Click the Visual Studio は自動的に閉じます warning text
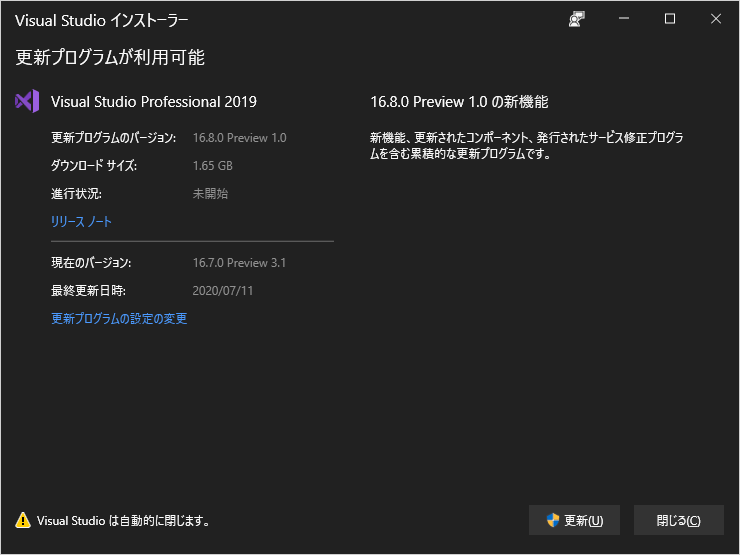740x555 pixels. coord(123,521)
